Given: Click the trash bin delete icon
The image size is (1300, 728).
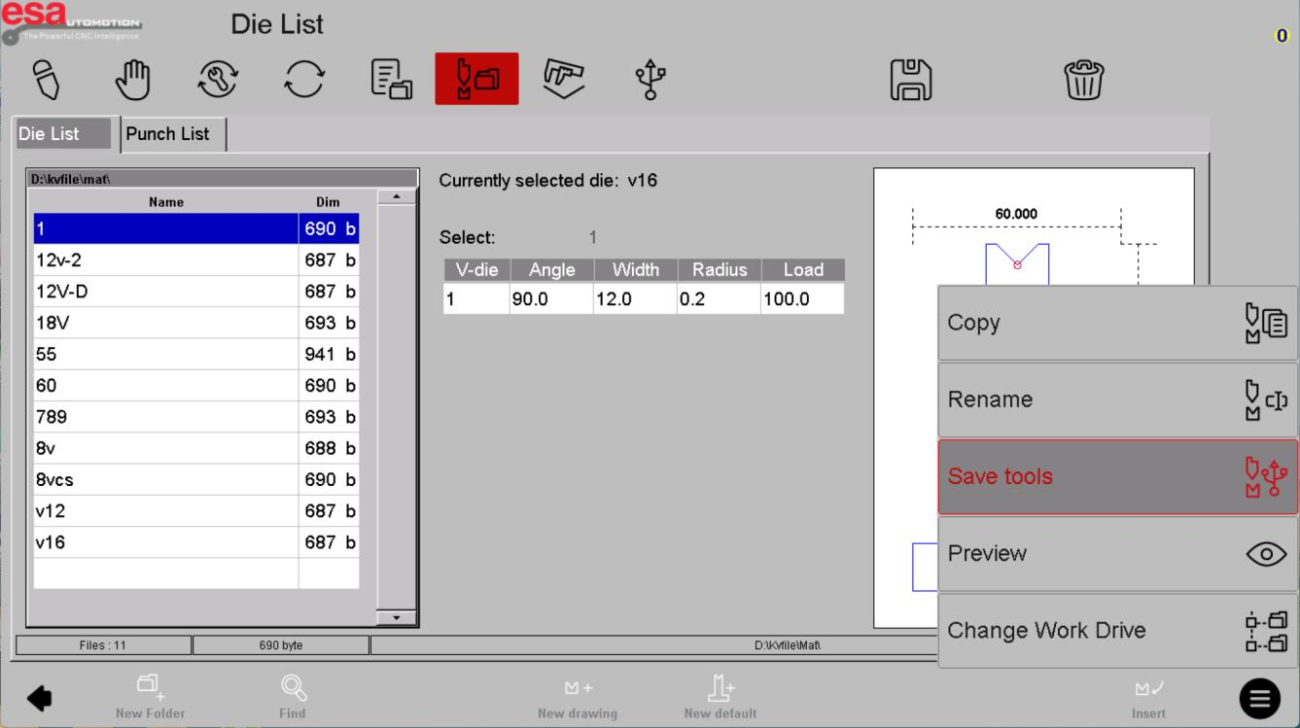Looking at the screenshot, I should pyautogui.click(x=1083, y=80).
